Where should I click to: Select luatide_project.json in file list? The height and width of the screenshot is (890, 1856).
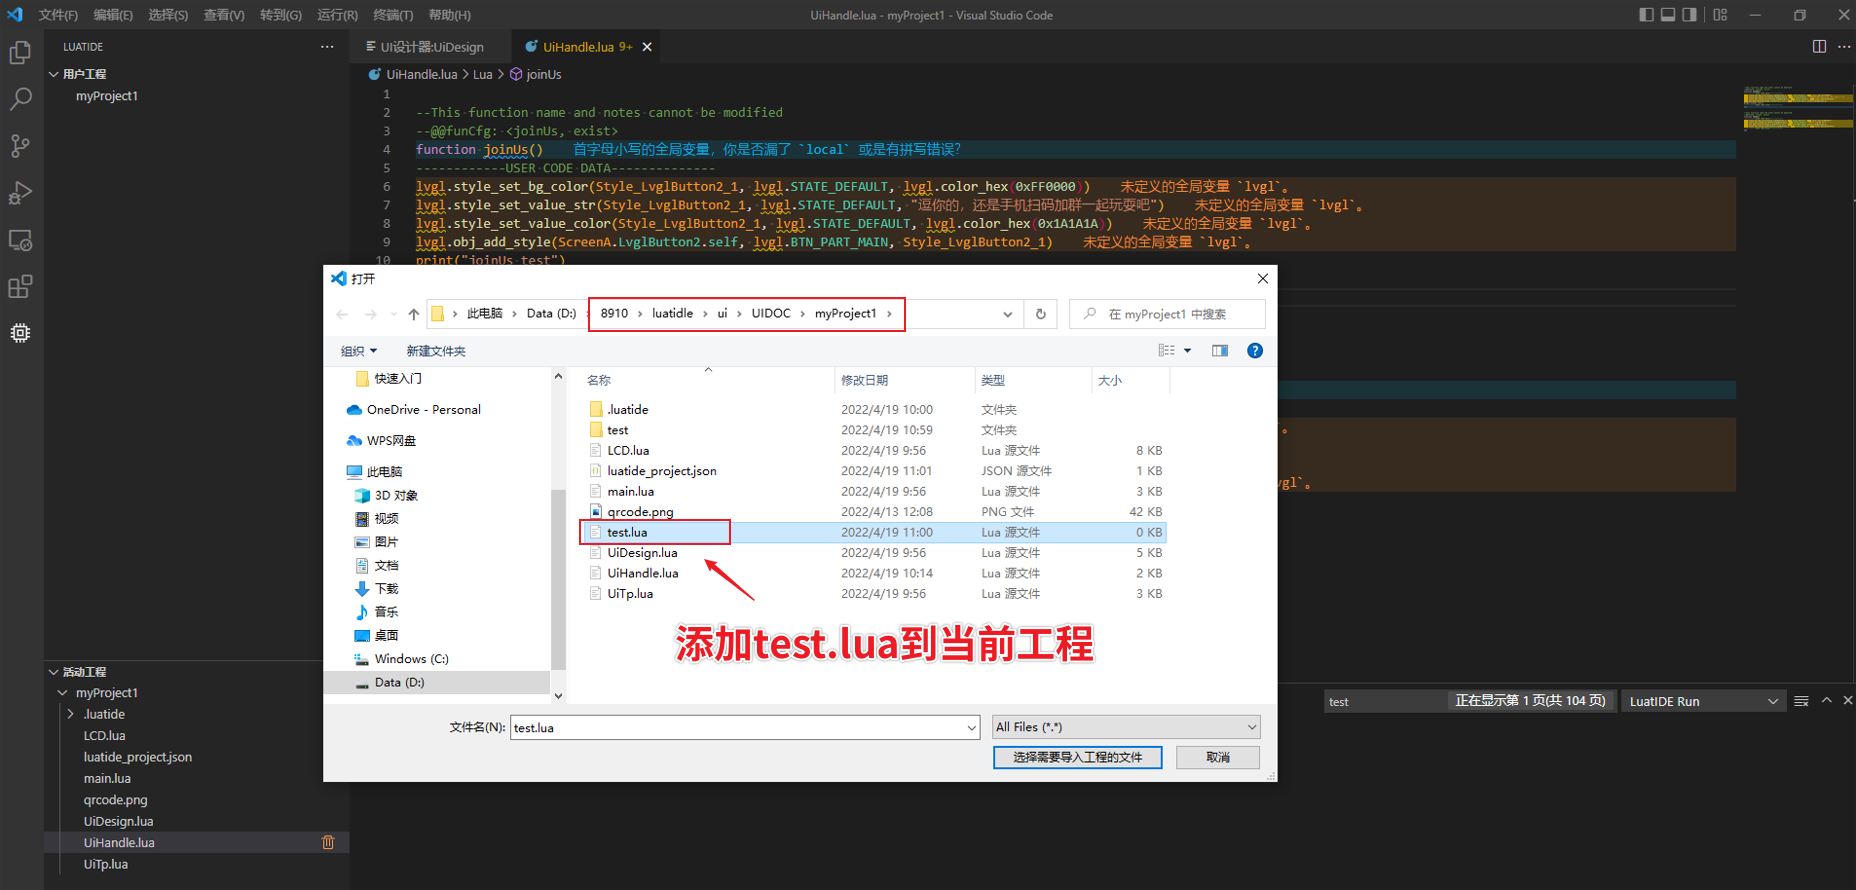click(x=662, y=471)
